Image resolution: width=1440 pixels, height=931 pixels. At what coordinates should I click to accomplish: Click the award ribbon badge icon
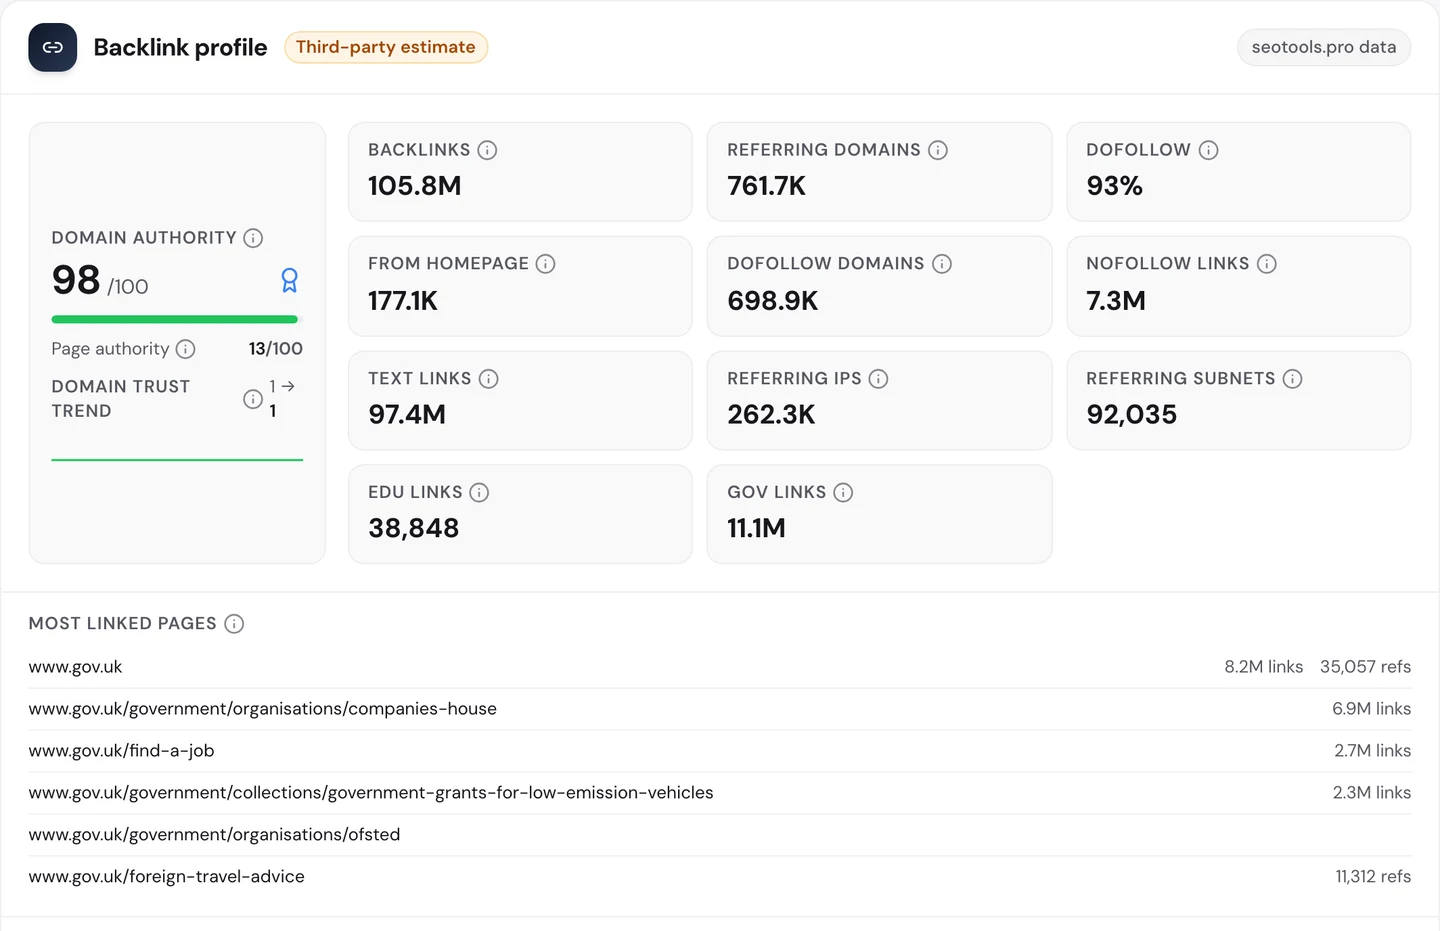[290, 280]
